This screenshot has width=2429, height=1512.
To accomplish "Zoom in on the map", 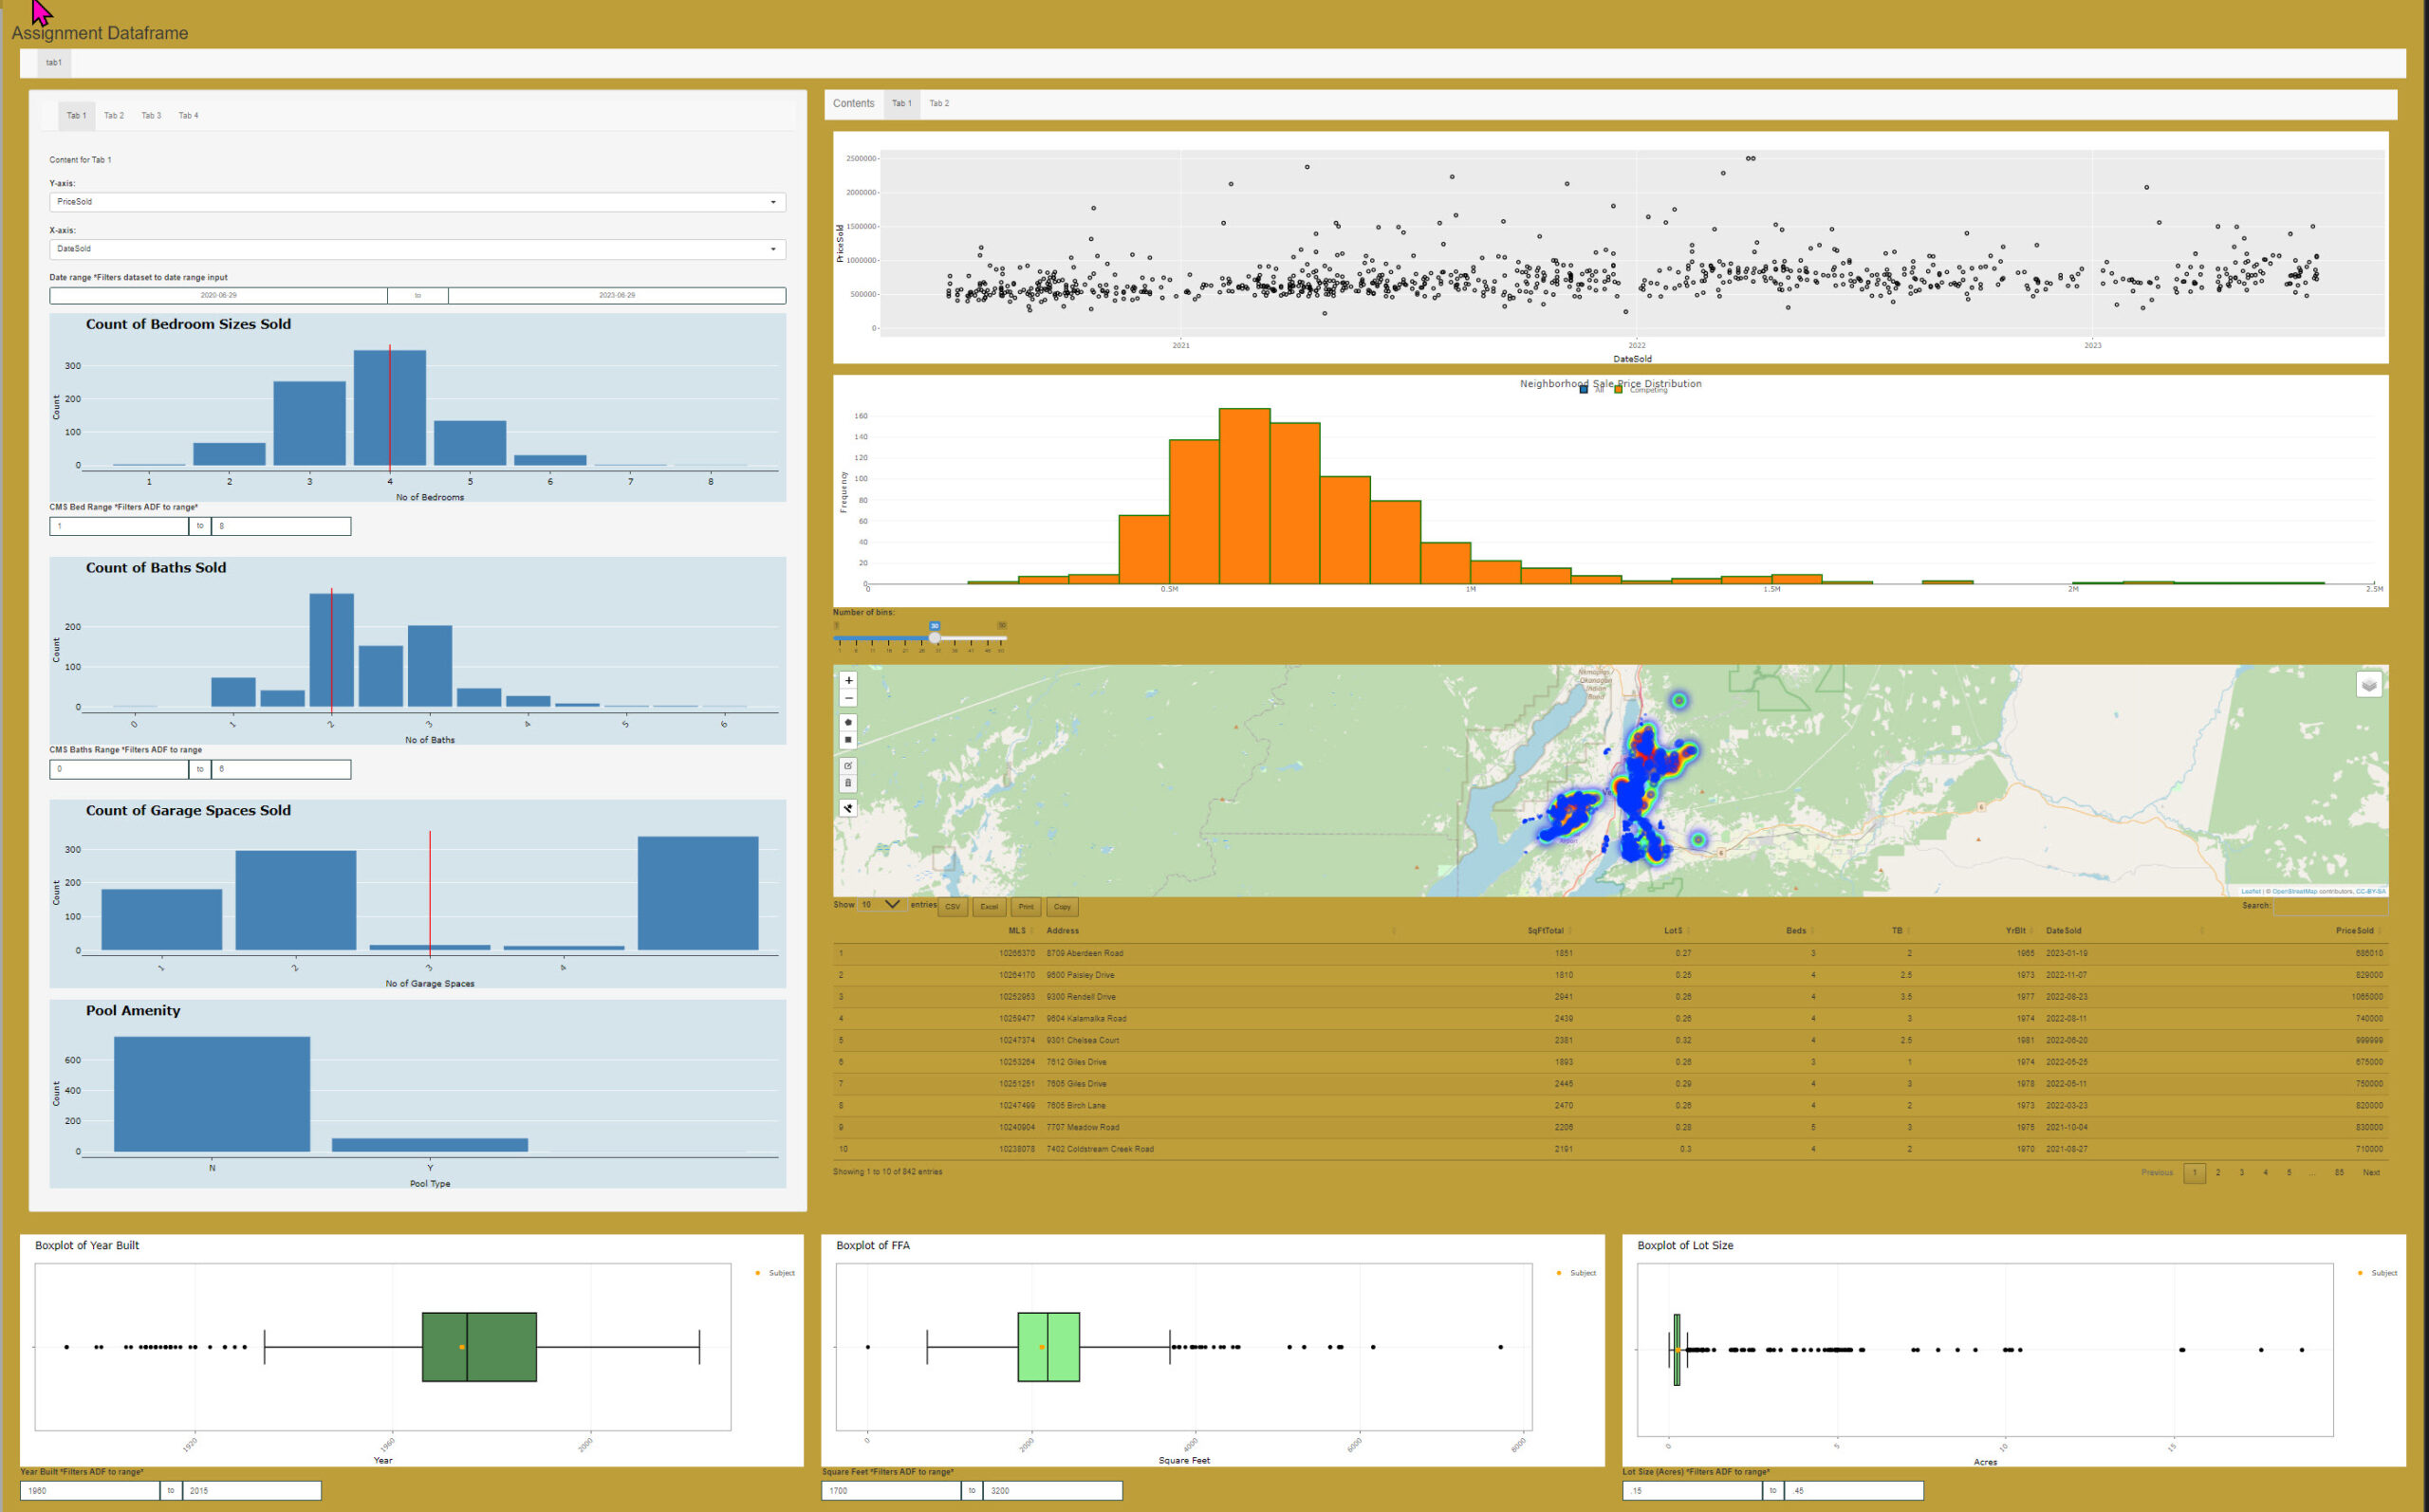I will click(x=849, y=681).
